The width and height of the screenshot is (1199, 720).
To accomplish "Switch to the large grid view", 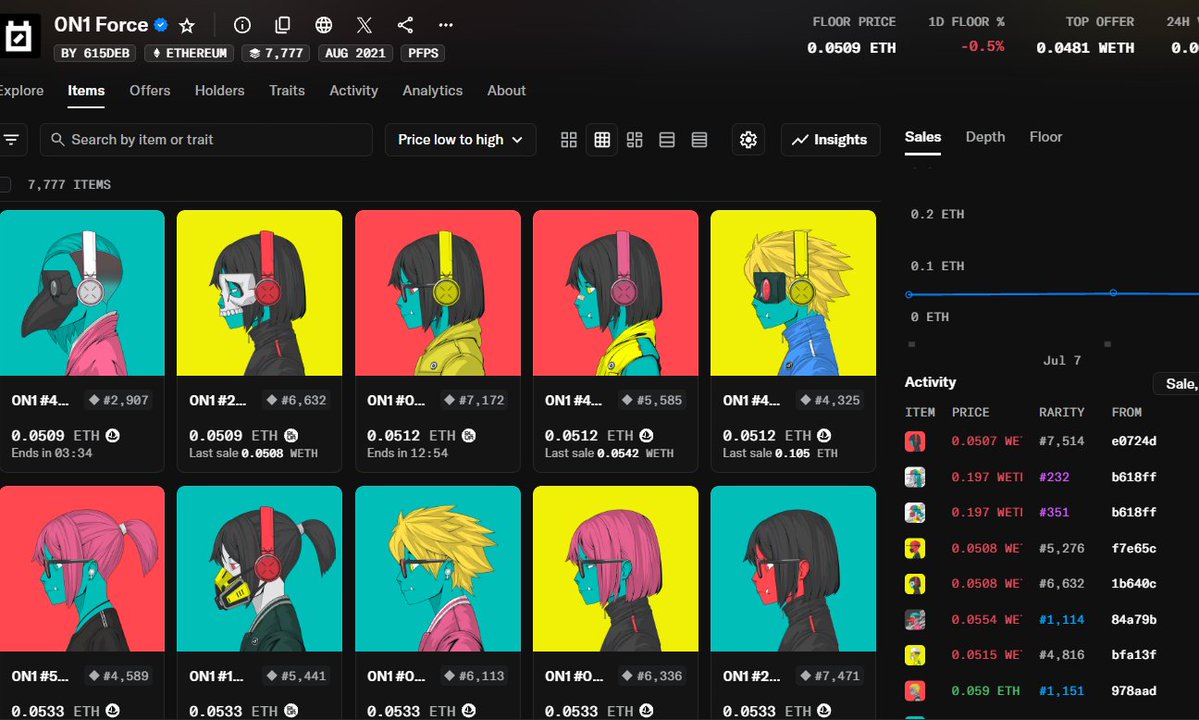I will (569, 140).
